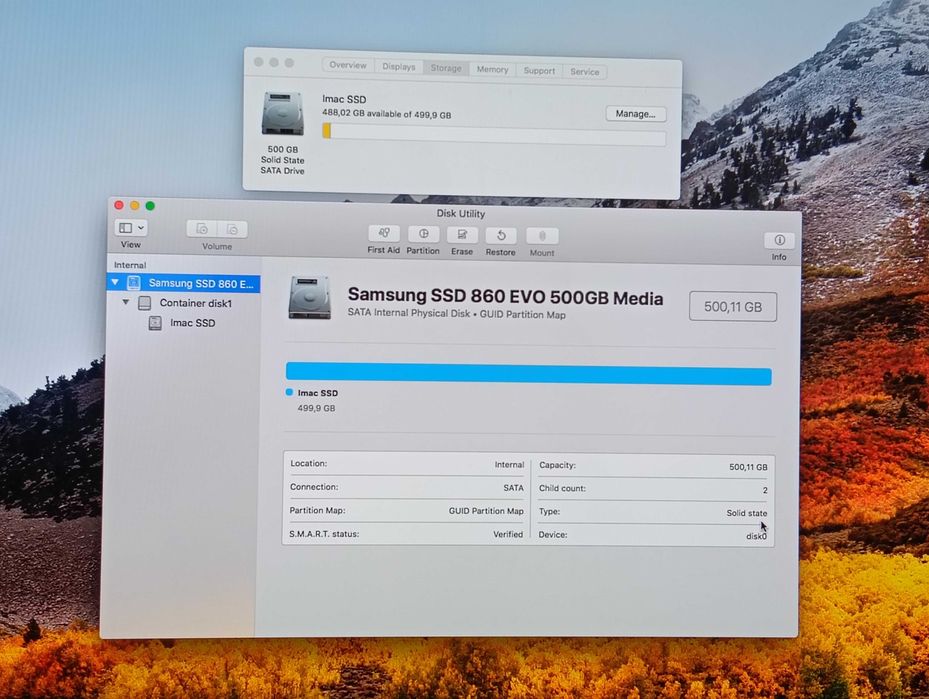Screen dimensions: 929x699
Task: Open the View sidebar dropdown
Action: tap(131, 227)
